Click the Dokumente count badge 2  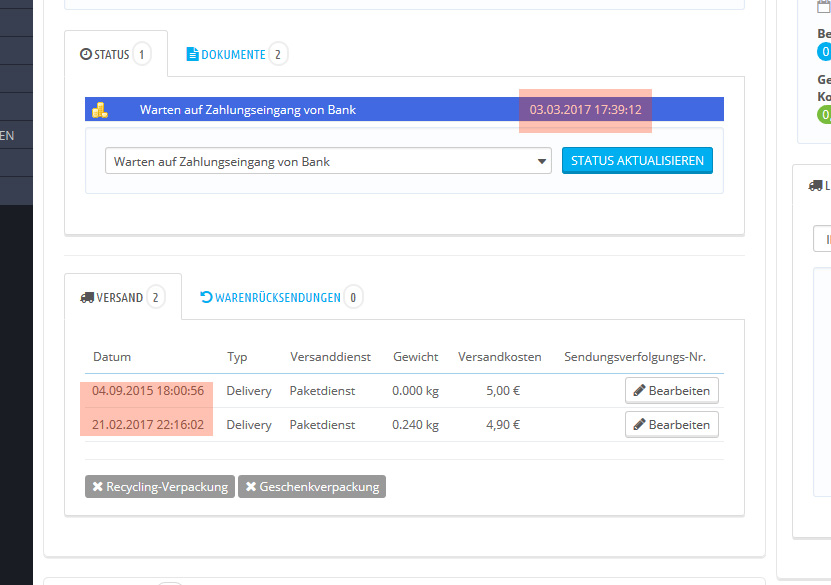tap(278, 54)
